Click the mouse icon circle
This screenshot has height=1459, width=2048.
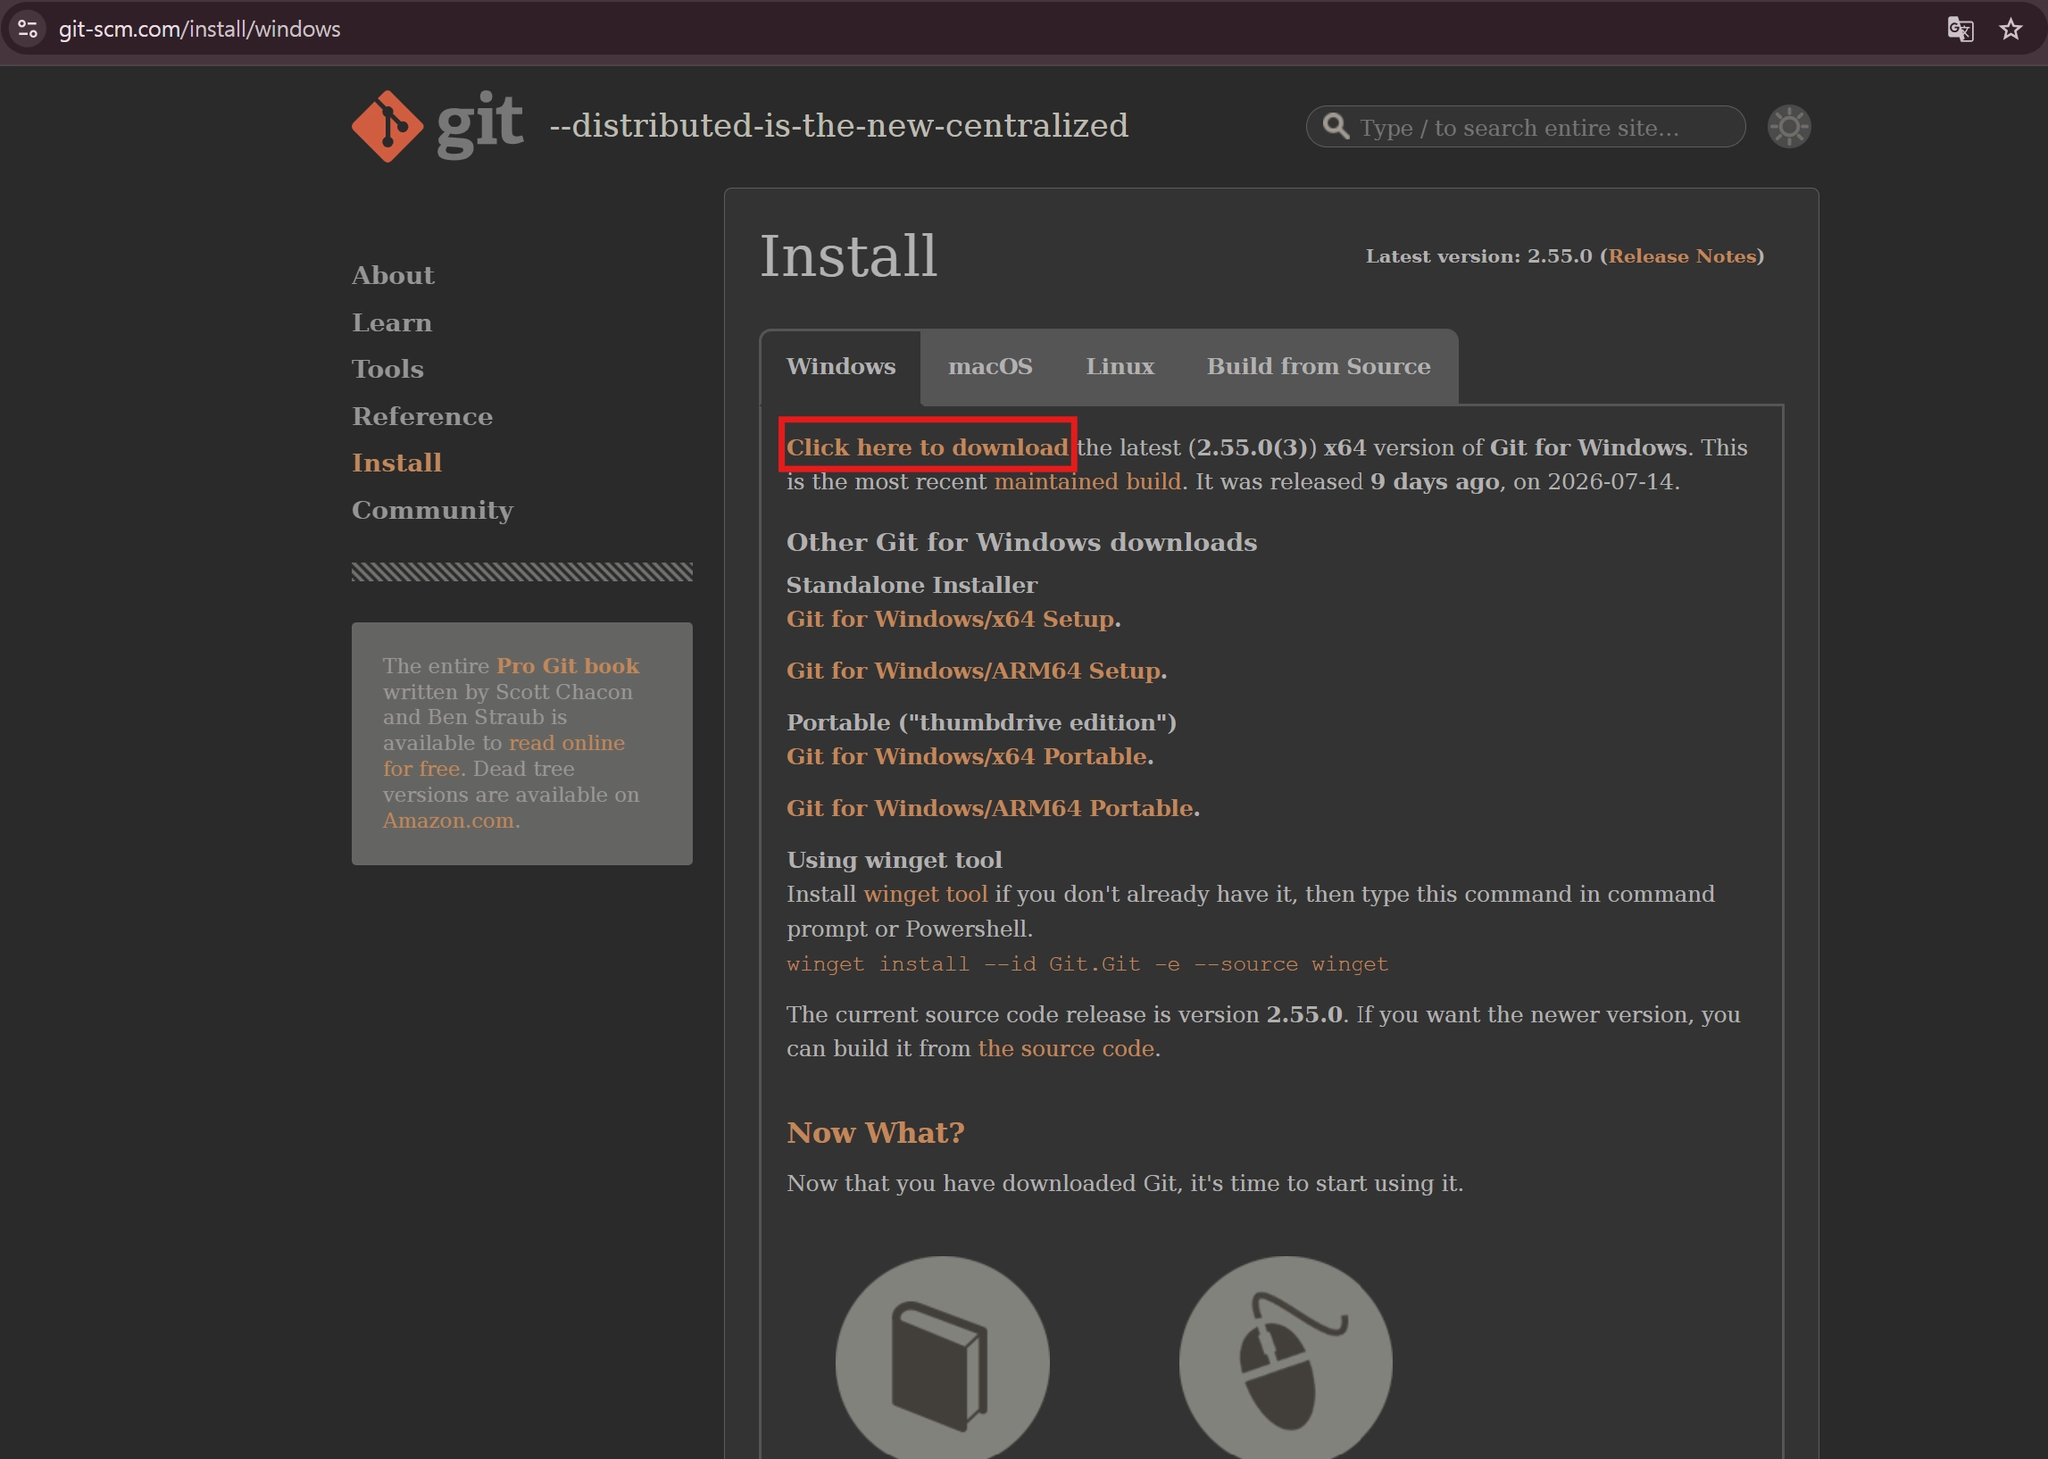tap(1286, 1357)
